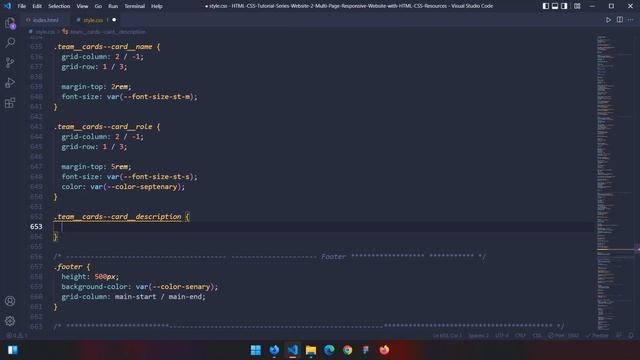
Task: Split the editor right
Action: point(620,20)
